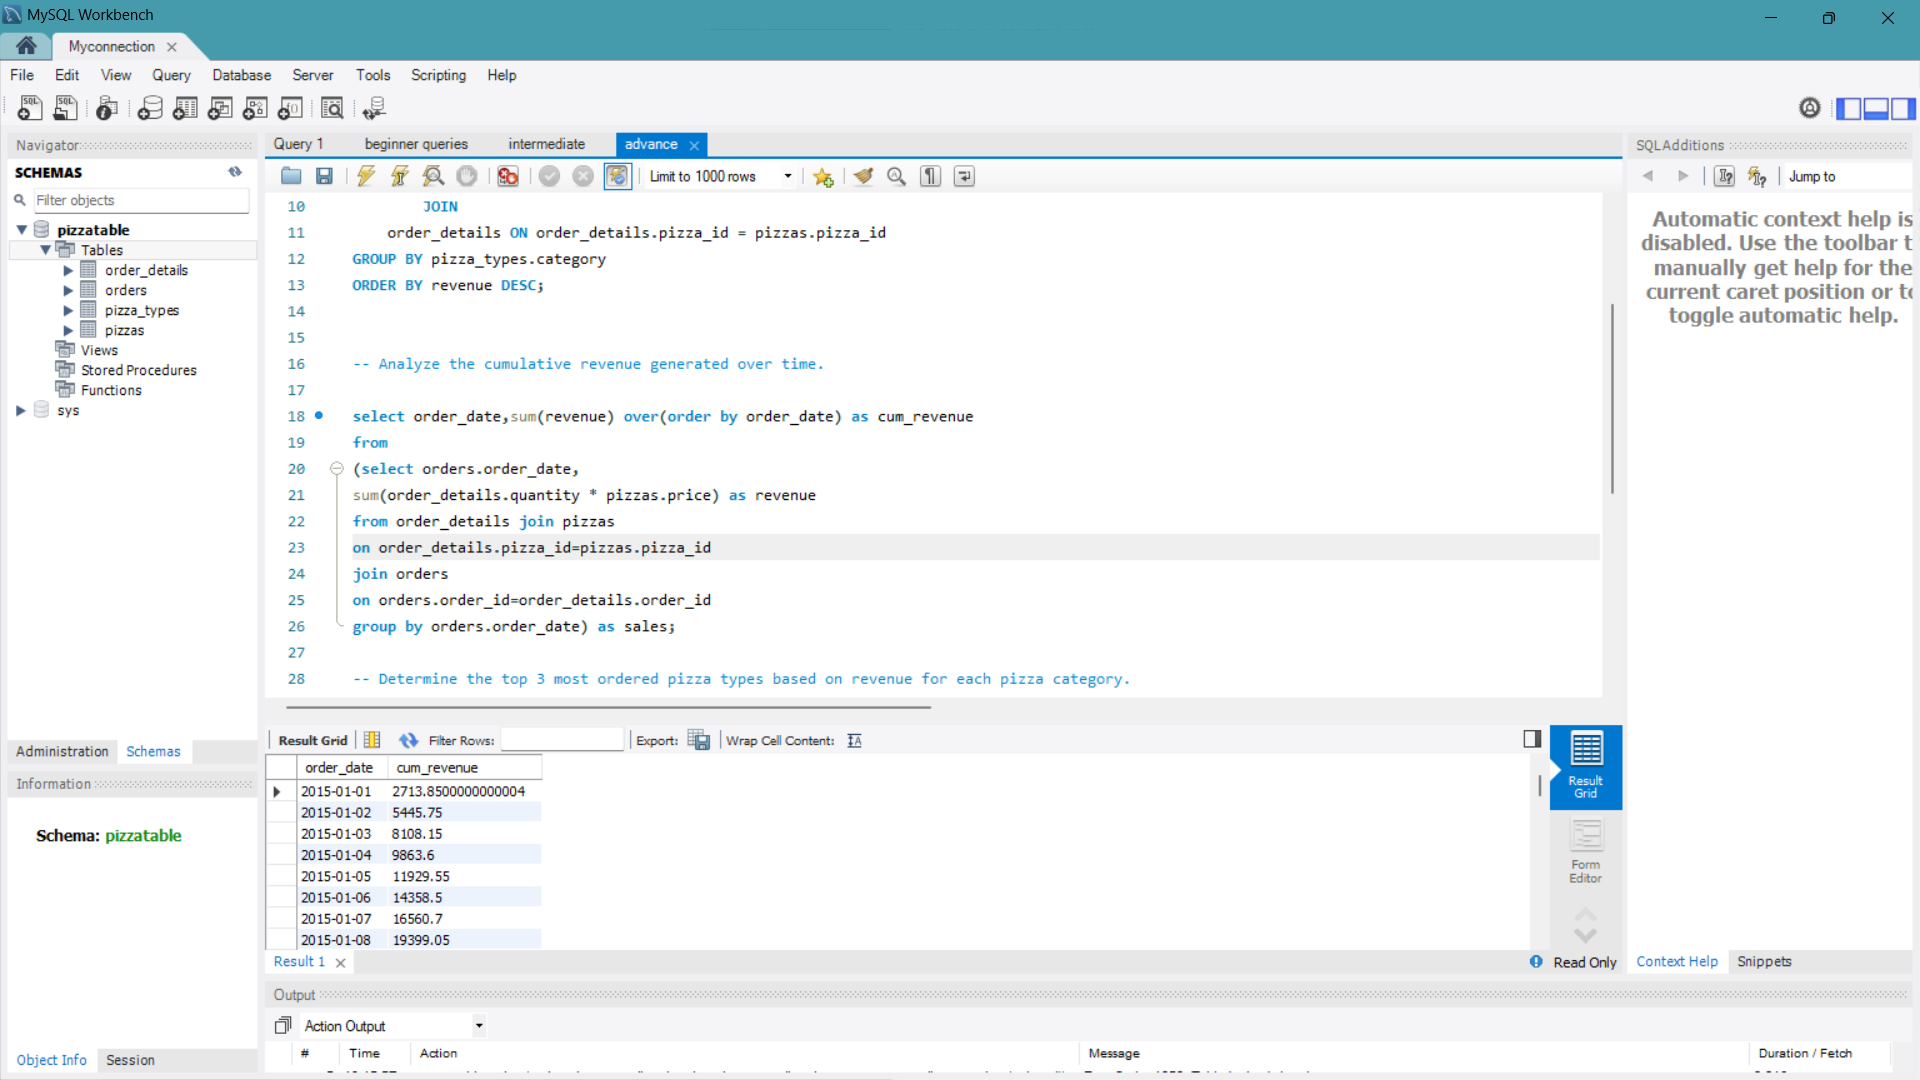Screen dimensions: 1920x1080
Task: Reconnect to DBMS icon
Action: click(x=374, y=108)
